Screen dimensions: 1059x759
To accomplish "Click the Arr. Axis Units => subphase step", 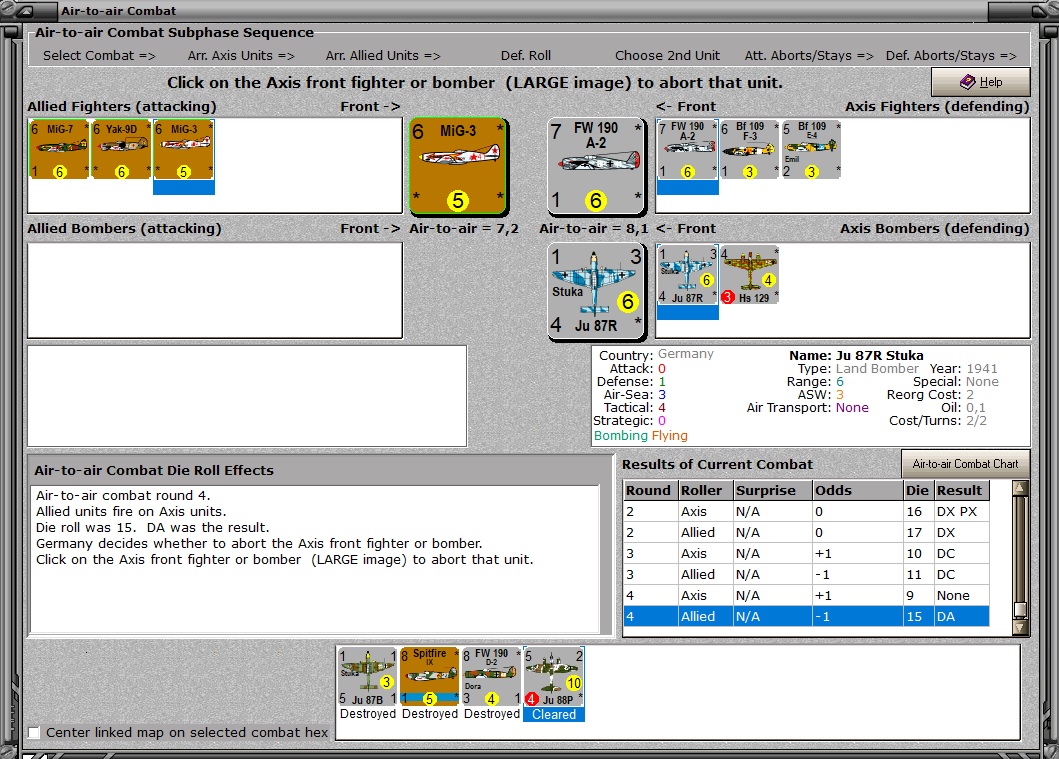I will [x=241, y=56].
